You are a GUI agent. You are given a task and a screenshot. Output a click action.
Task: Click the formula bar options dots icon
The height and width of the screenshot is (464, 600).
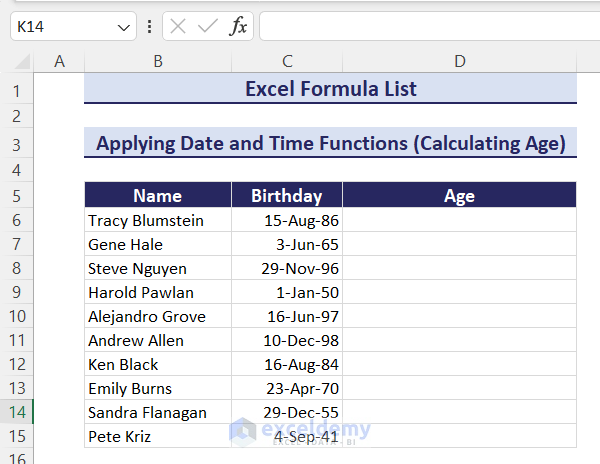(x=150, y=27)
